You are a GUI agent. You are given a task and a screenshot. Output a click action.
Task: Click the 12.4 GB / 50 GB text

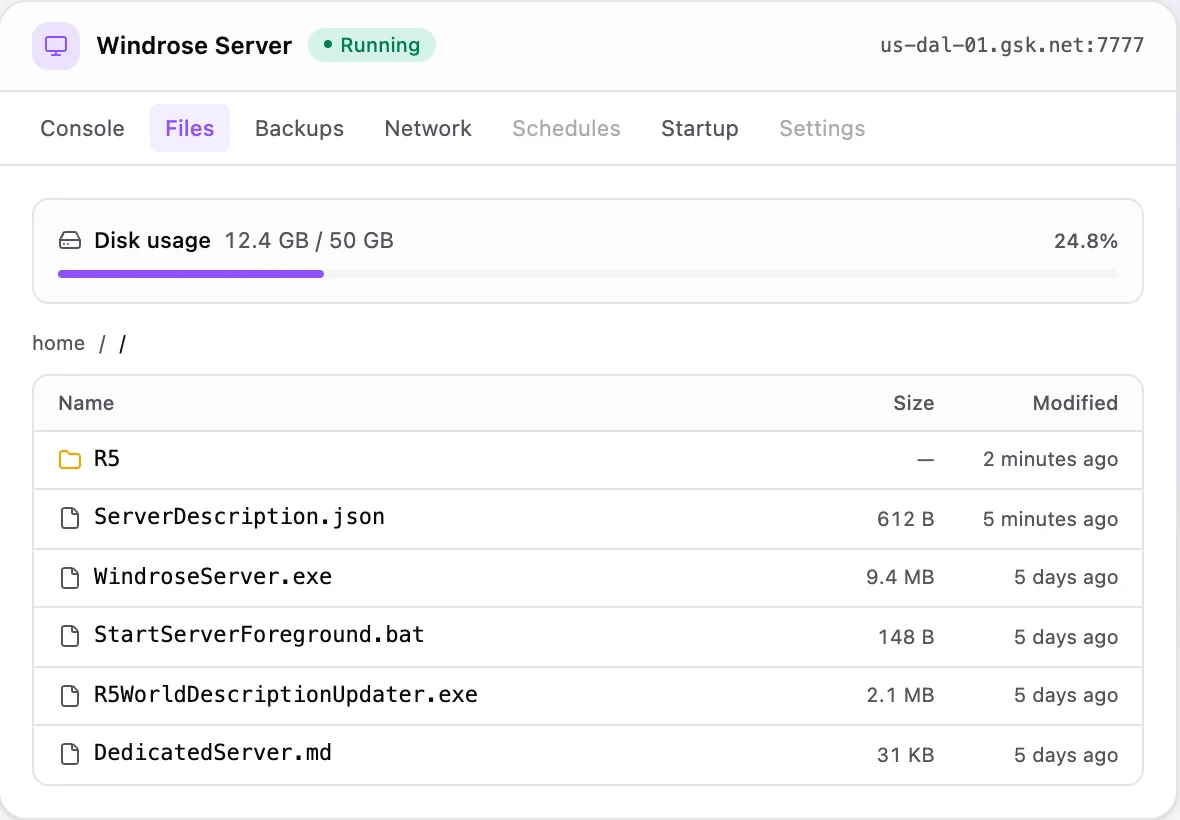[x=309, y=241]
